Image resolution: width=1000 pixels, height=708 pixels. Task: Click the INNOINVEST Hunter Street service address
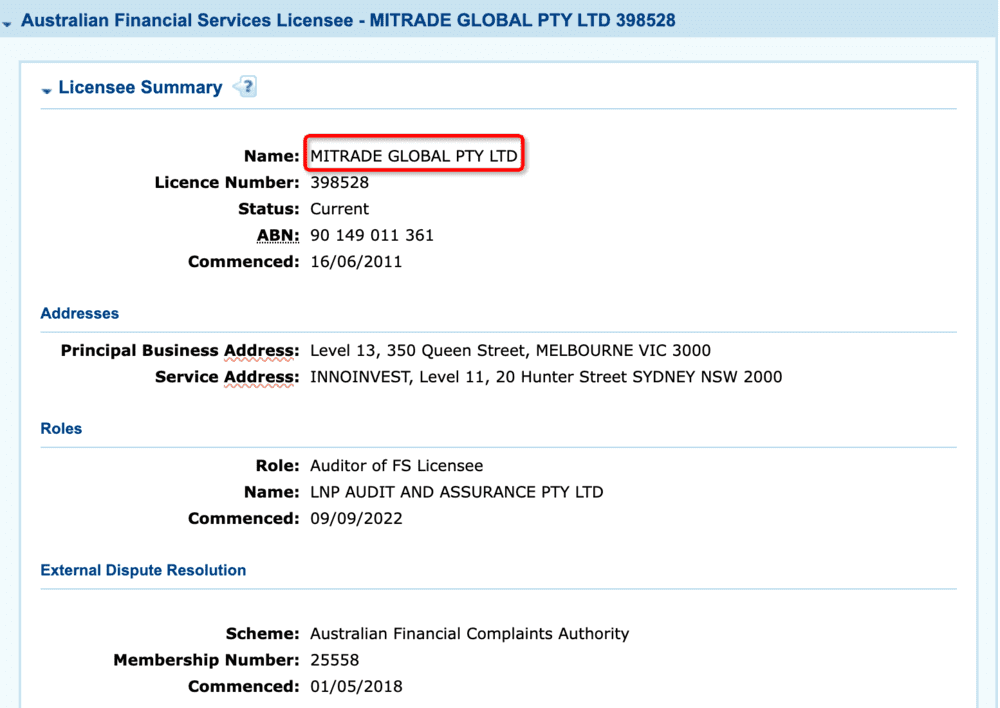tap(546, 377)
